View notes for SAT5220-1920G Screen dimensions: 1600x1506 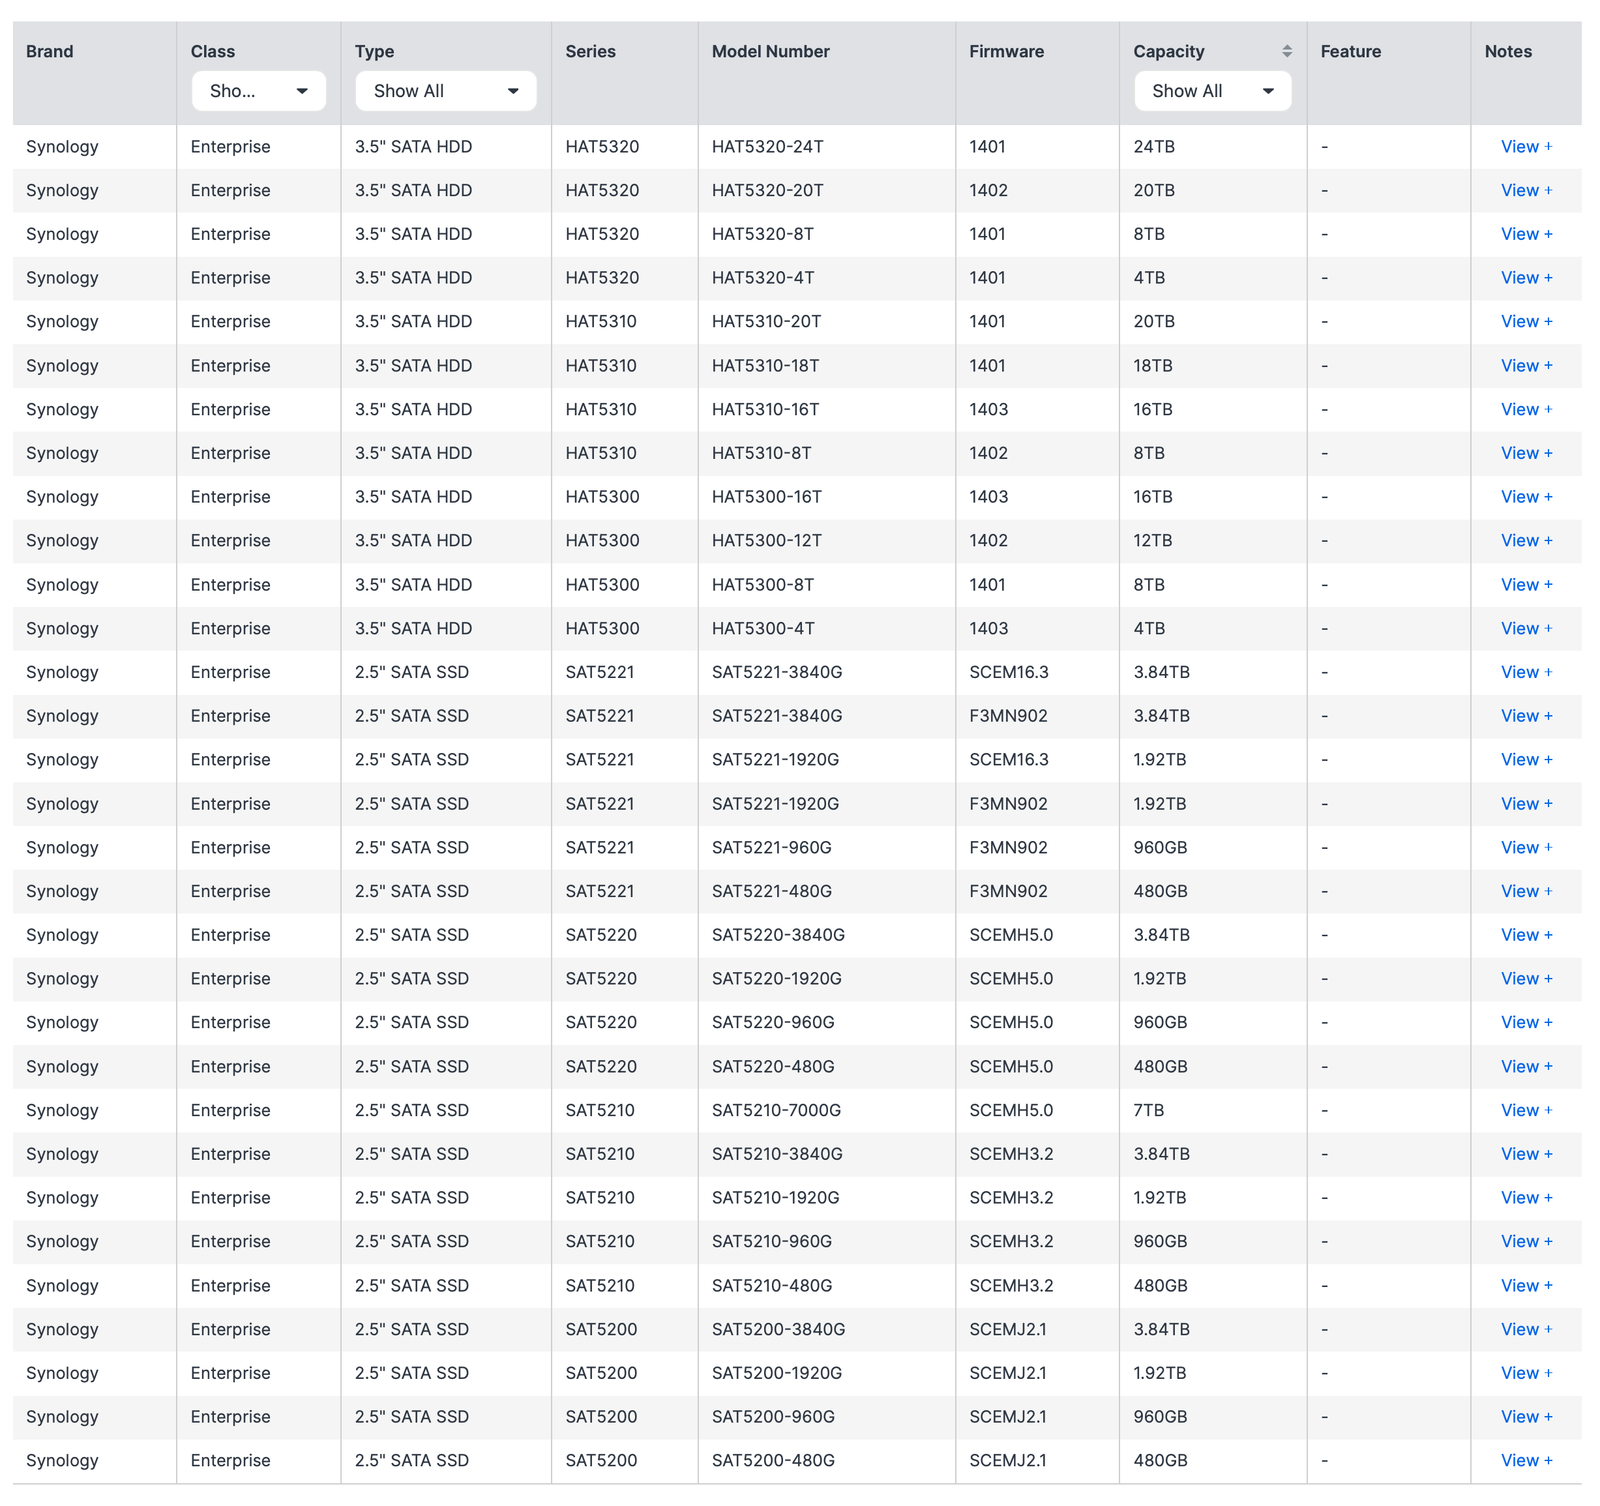(1526, 979)
